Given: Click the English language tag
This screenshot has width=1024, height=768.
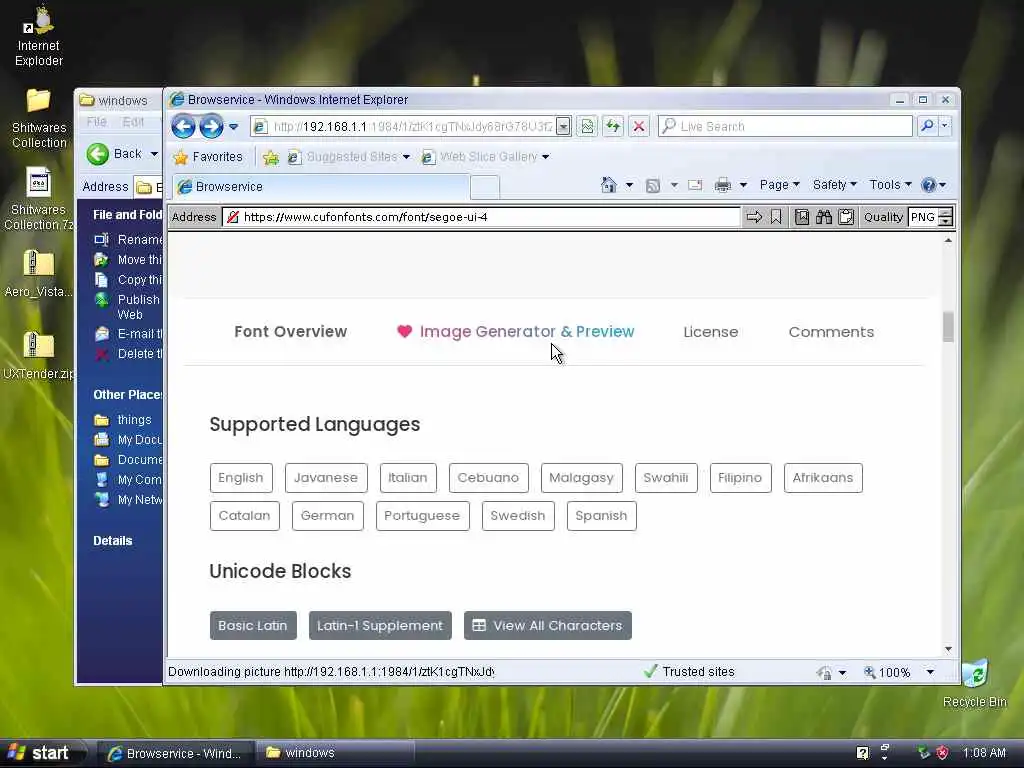Looking at the screenshot, I should 241,478.
